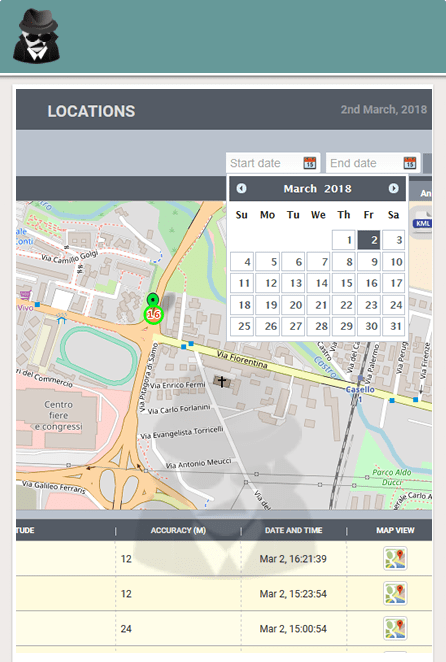Pick March 28 in the calendar

tap(318, 326)
